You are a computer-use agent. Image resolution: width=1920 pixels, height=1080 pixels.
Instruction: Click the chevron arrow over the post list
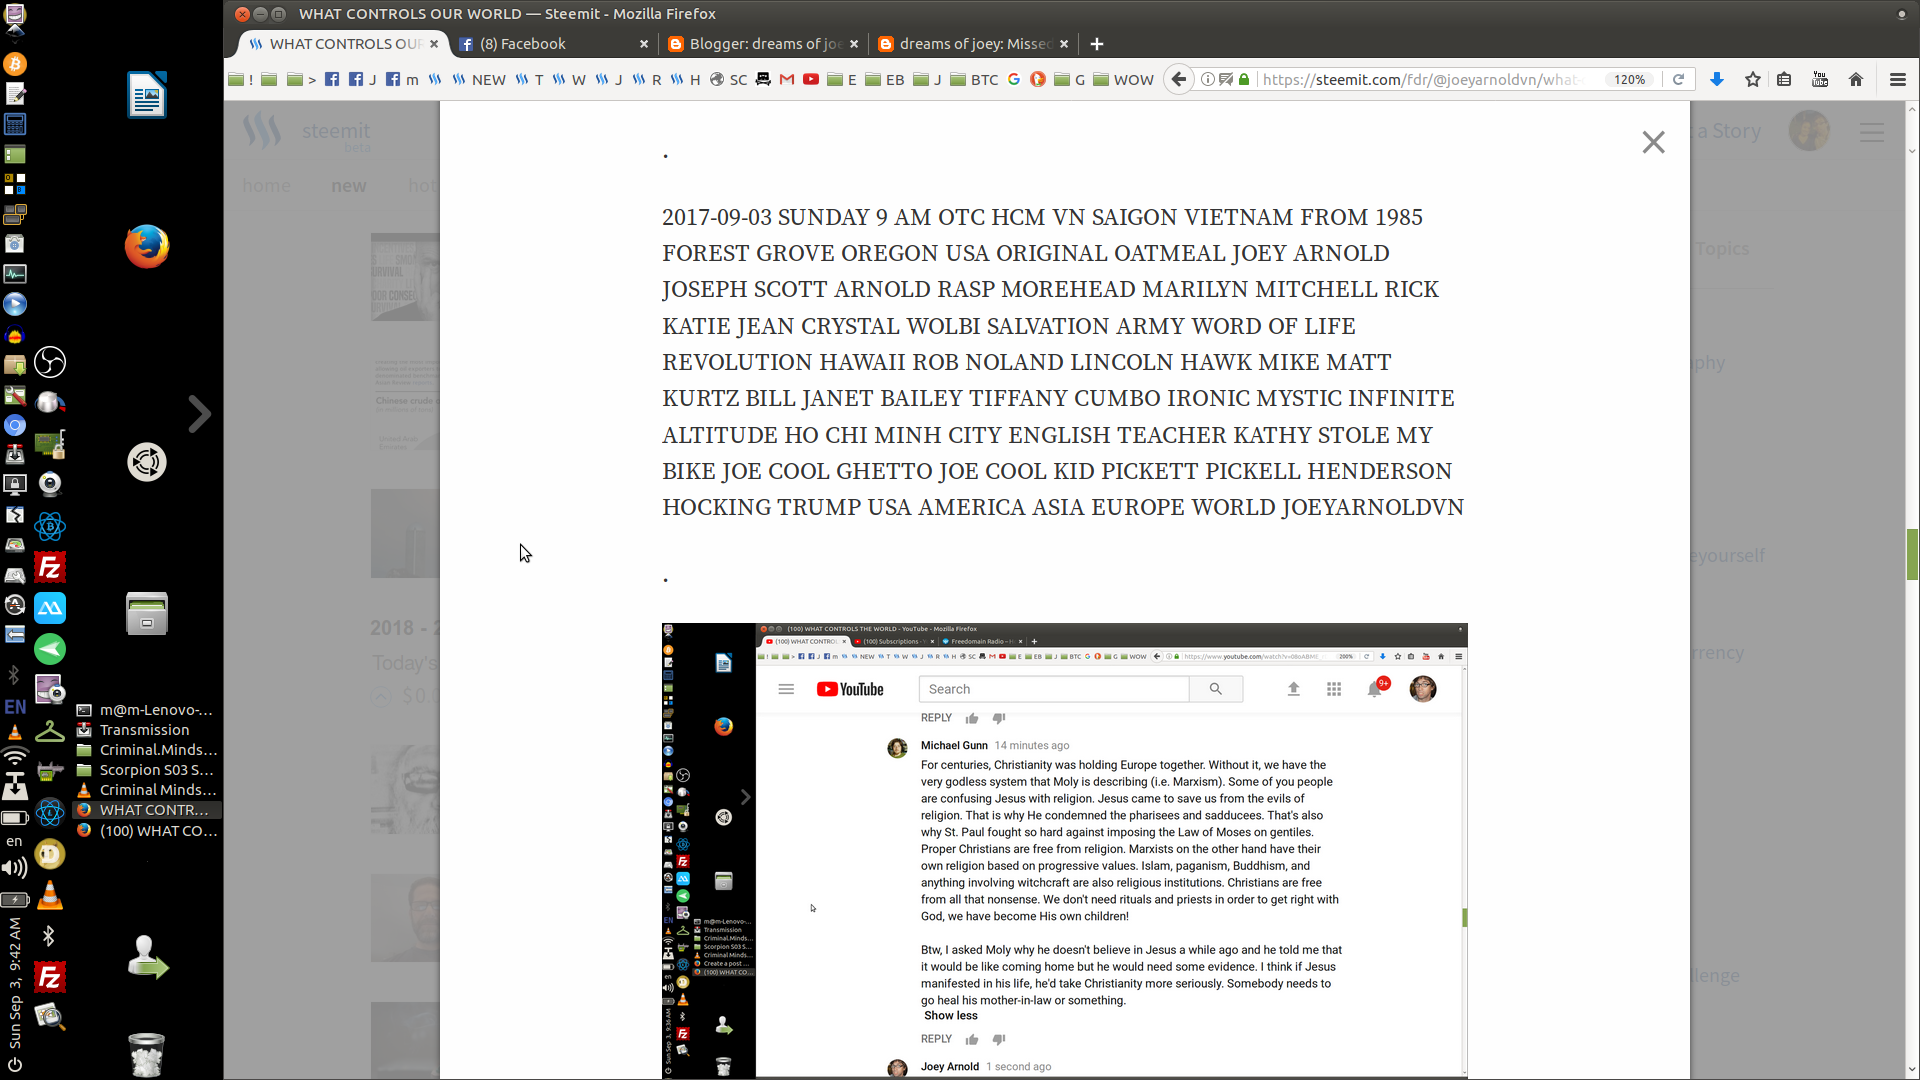point(200,413)
